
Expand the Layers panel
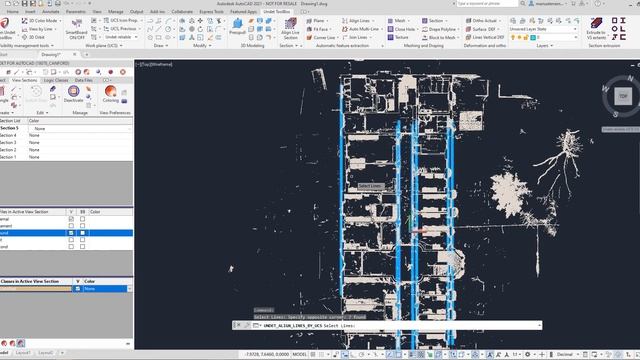tap(545, 45)
